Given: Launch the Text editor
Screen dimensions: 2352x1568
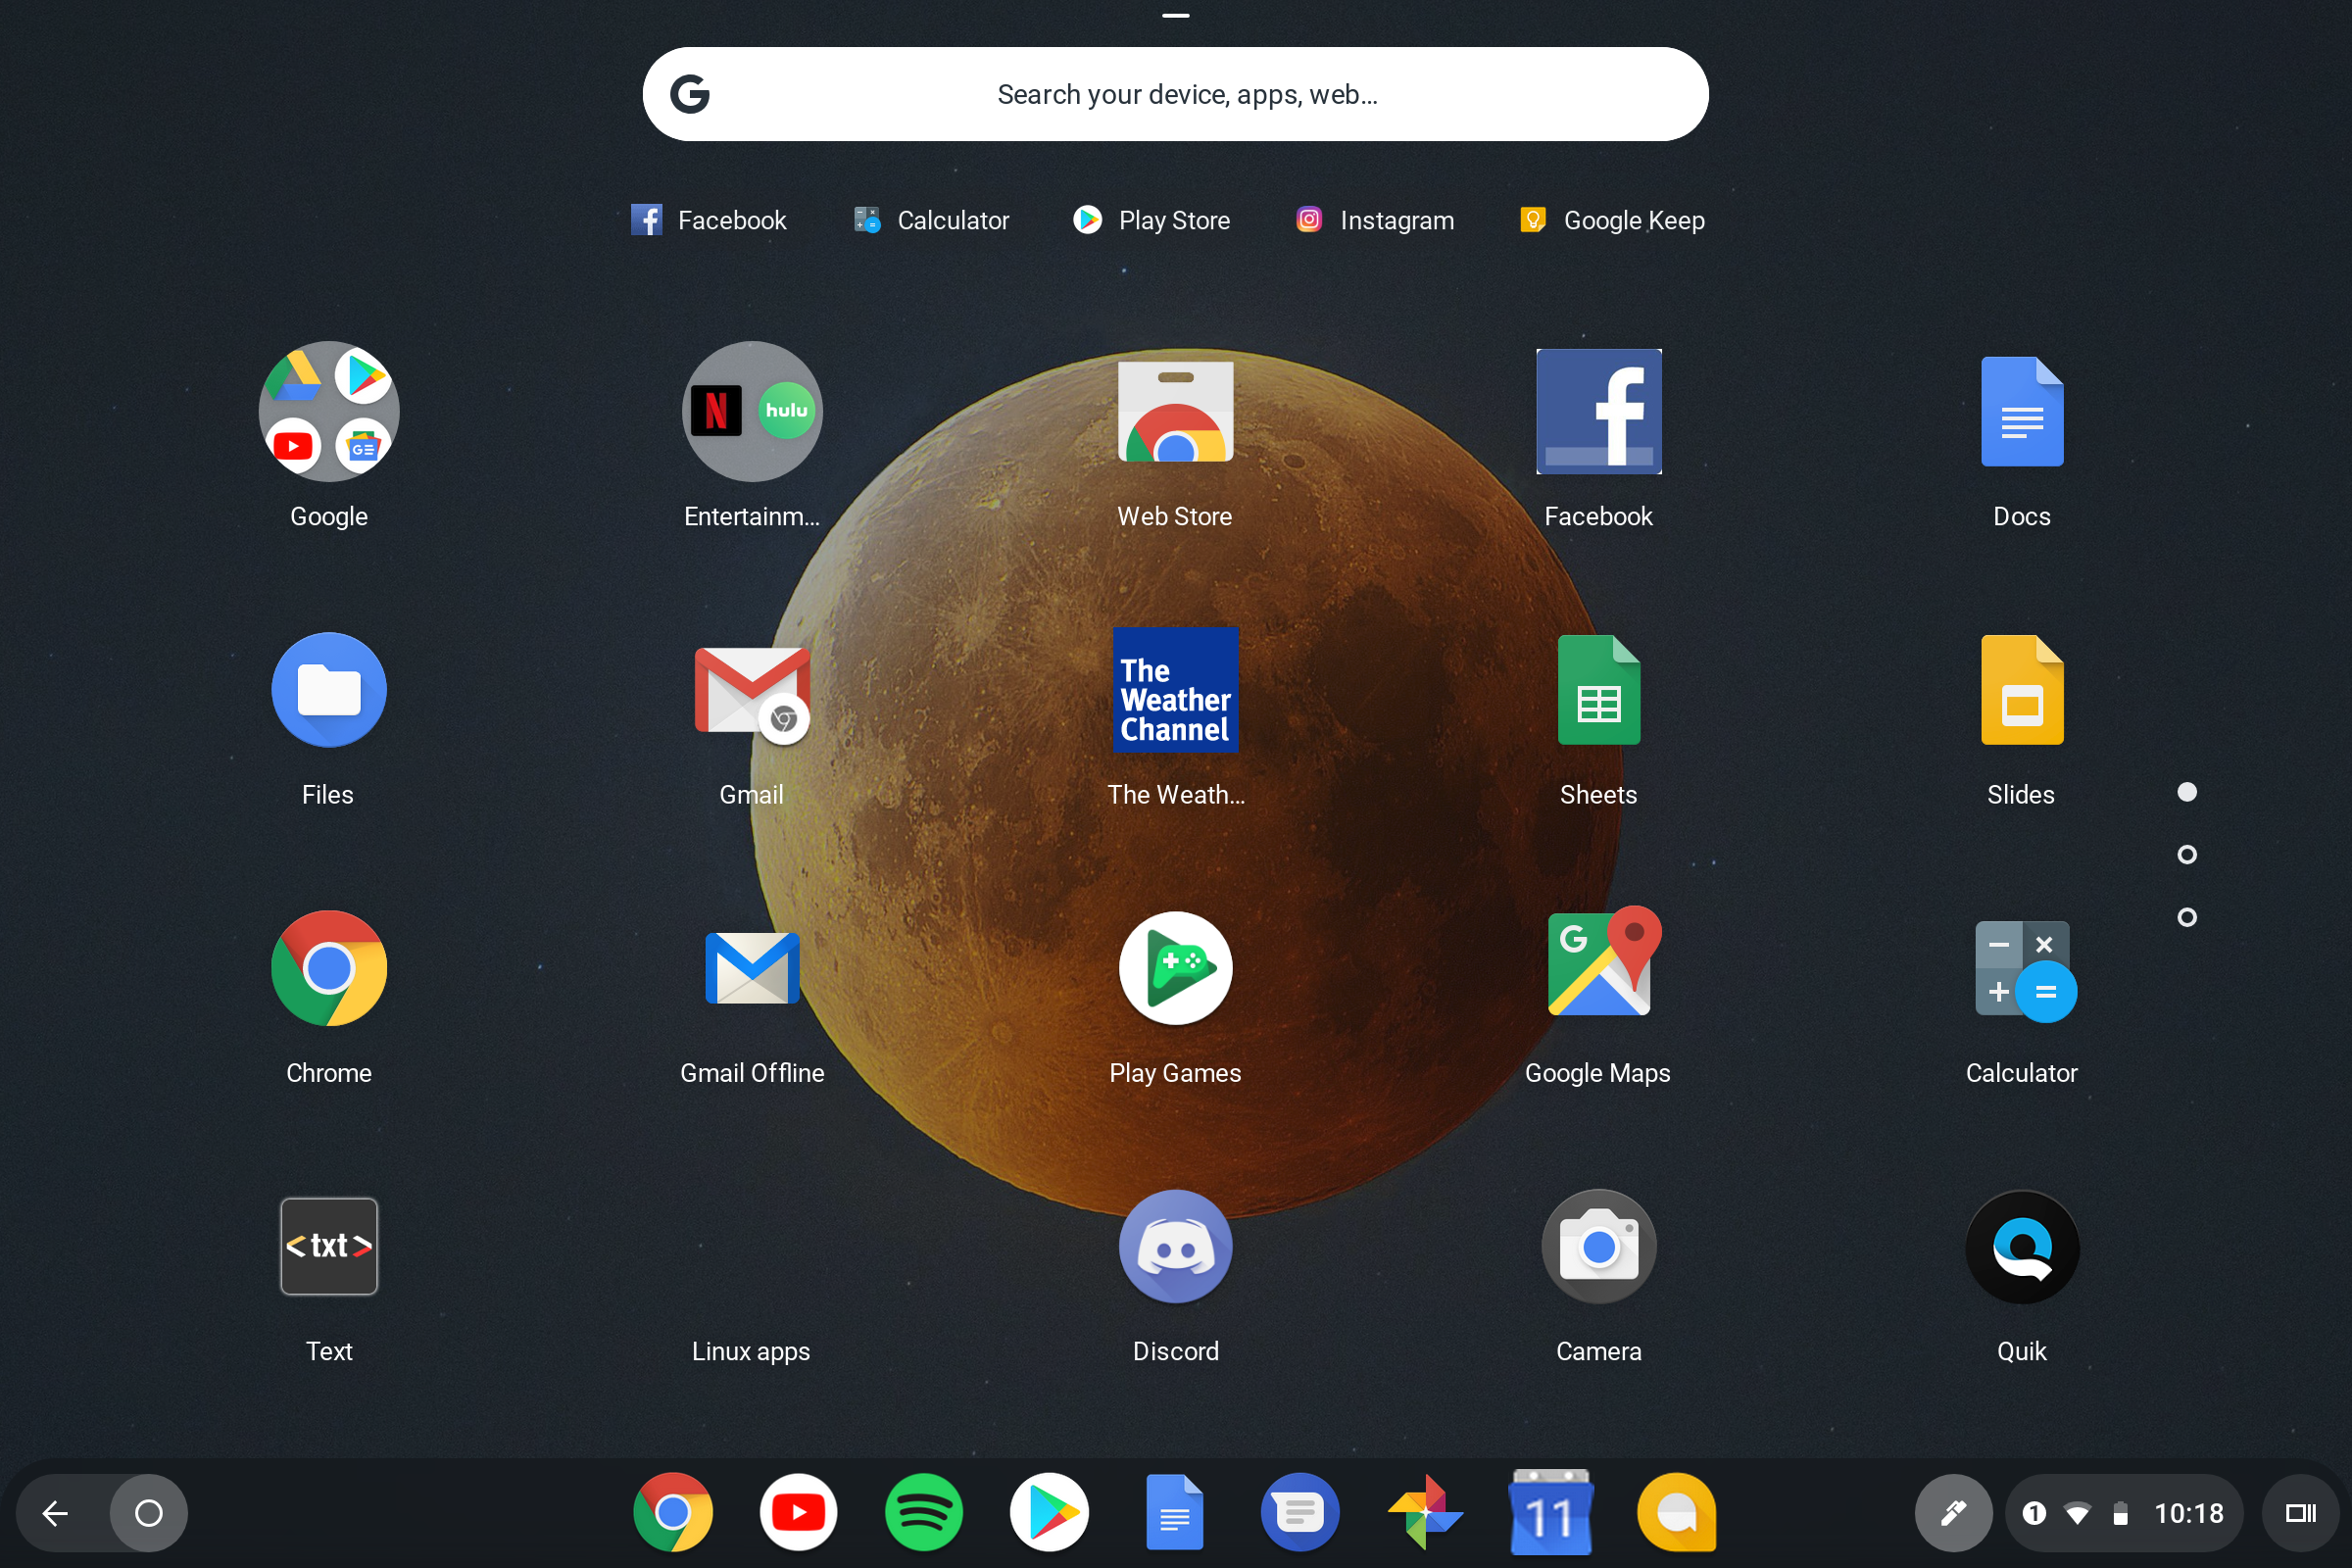Looking at the screenshot, I should coord(329,1247).
